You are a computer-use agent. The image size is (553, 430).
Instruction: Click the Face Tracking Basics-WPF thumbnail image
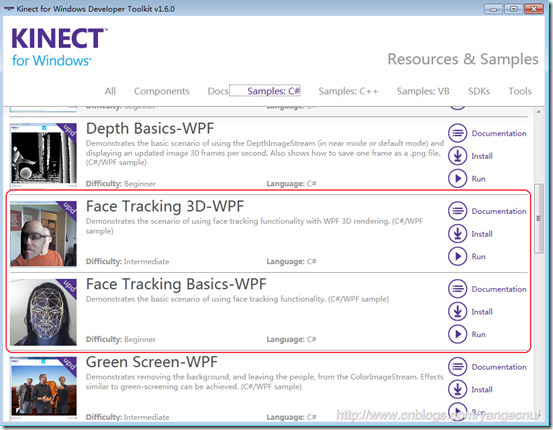(43, 312)
